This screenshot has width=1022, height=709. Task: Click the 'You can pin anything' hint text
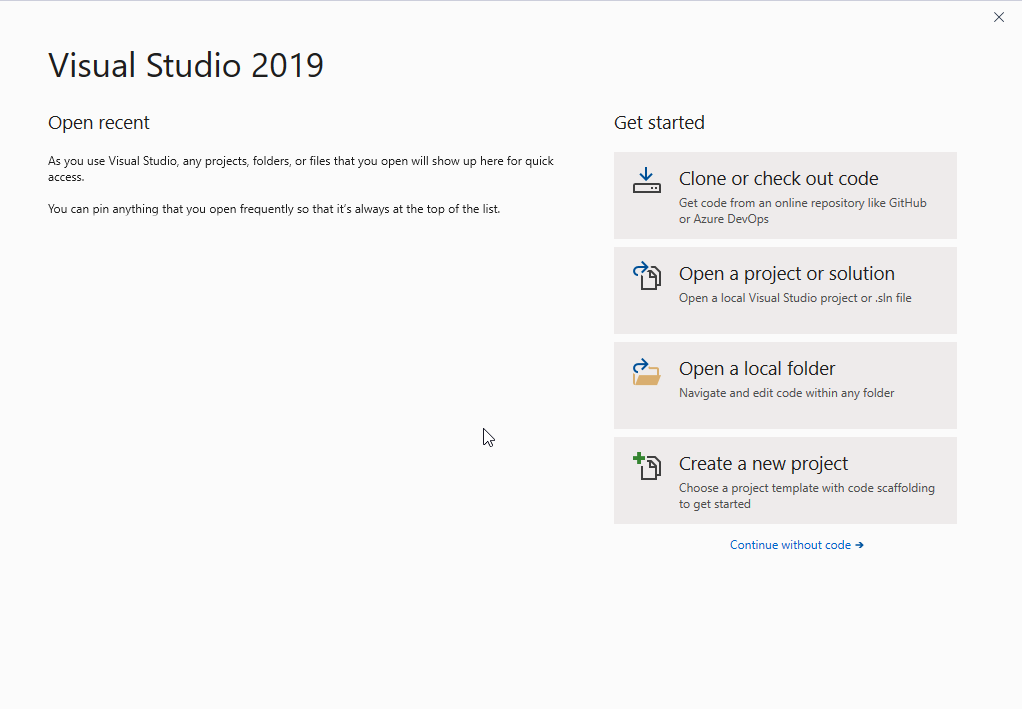click(274, 209)
